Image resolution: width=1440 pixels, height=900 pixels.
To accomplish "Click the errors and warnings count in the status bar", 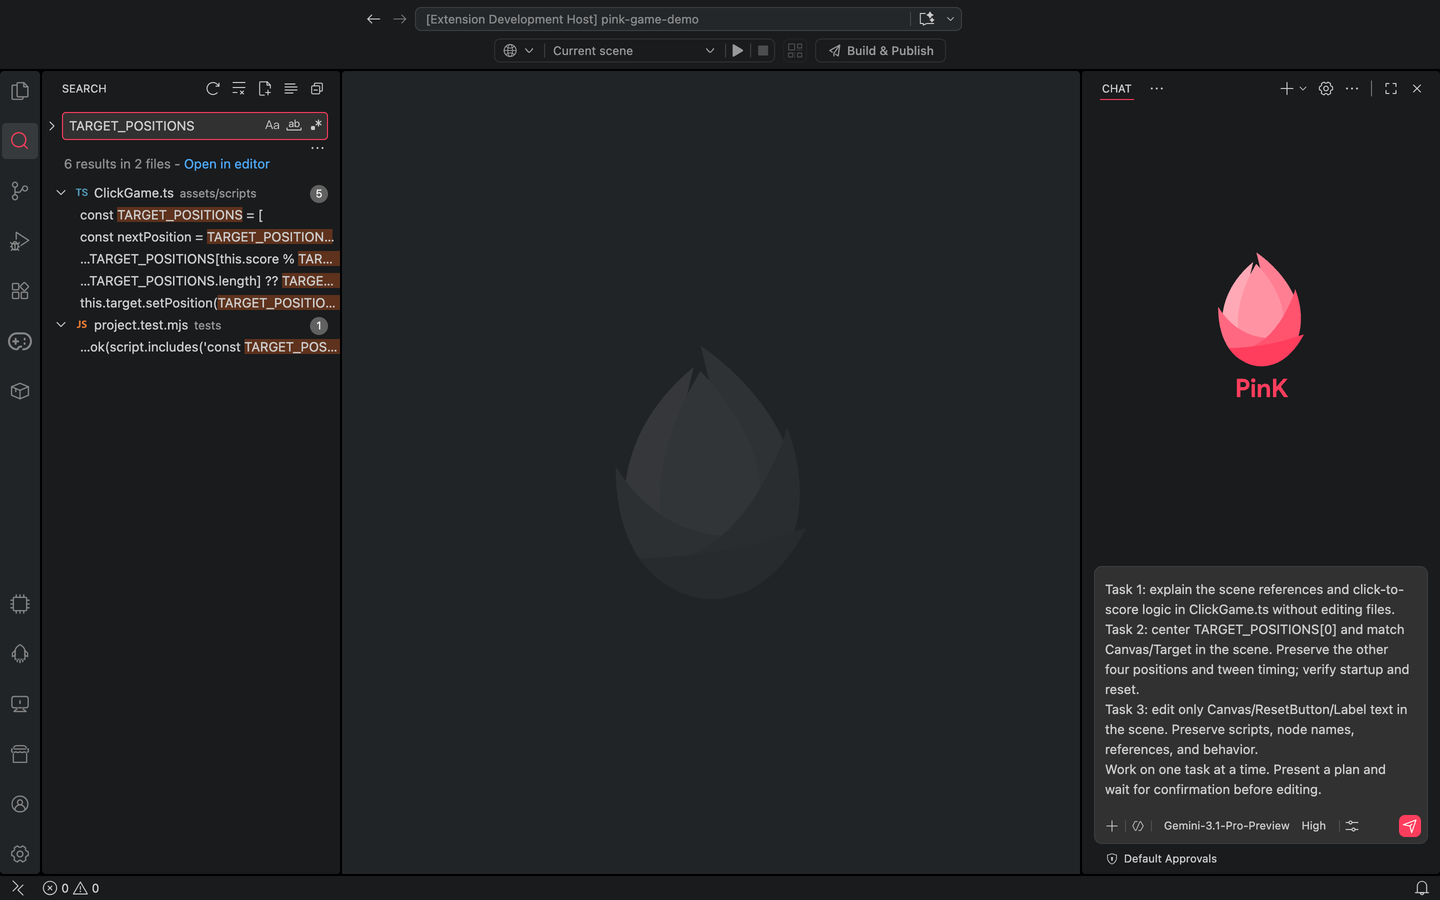I will pyautogui.click(x=71, y=888).
